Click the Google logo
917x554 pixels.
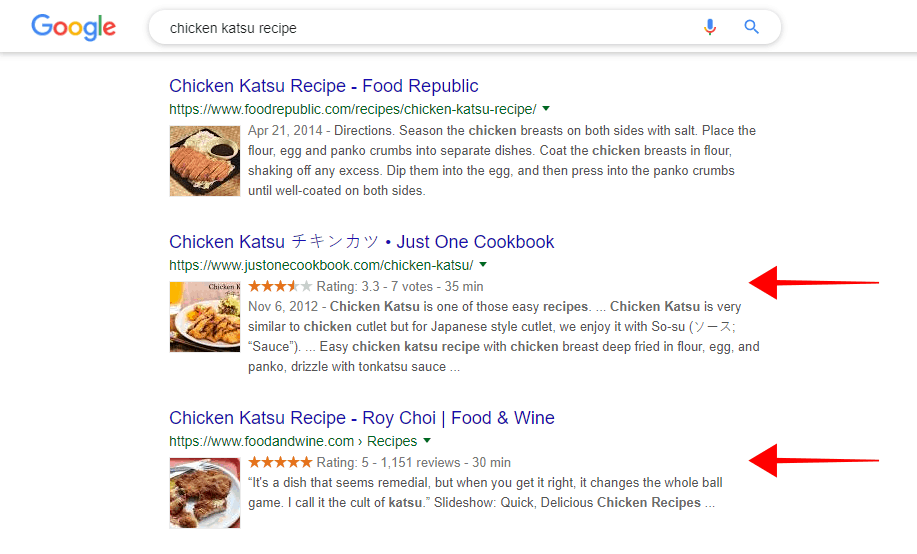pyautogui.click(x=73, y=27)
